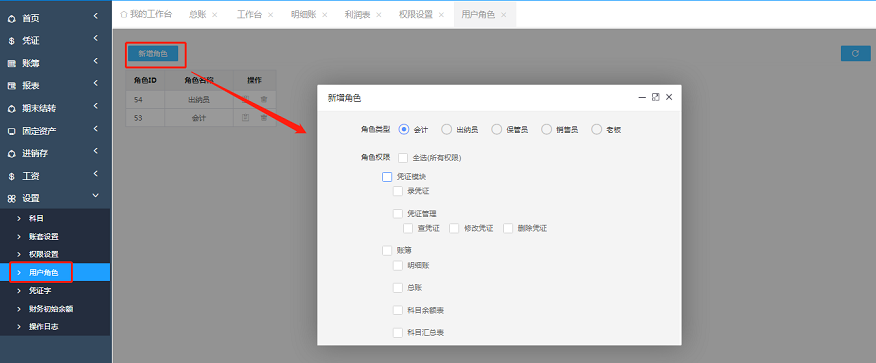Check the 修改凭证 checkbox

pos(454,228)
